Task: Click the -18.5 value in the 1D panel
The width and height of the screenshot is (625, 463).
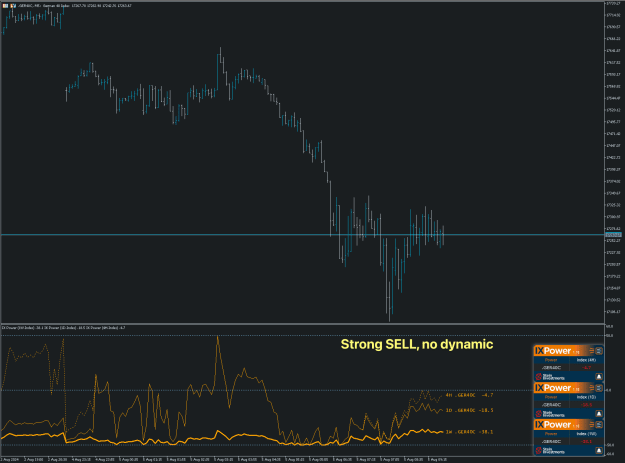Action: coord(586,405)
